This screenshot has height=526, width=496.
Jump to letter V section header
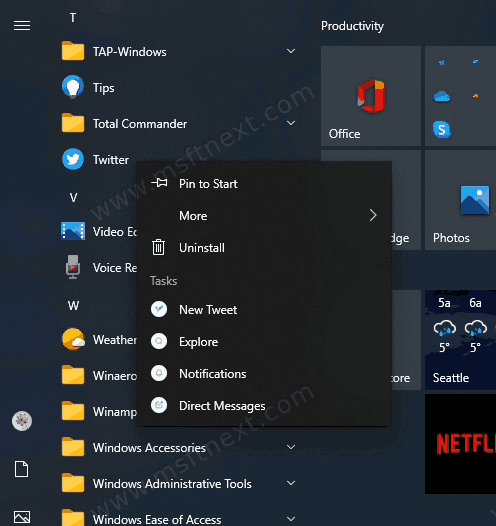(73, 198)
